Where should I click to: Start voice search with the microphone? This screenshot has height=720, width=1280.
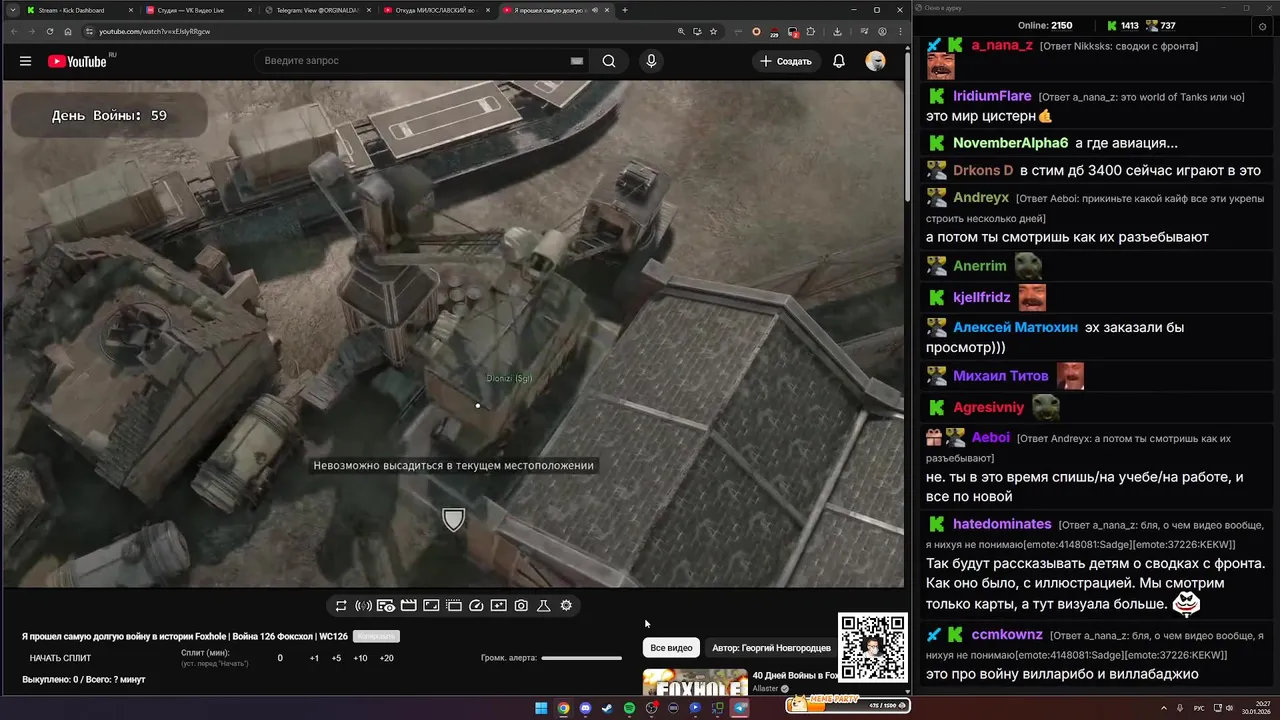click(x=651, y=61)
